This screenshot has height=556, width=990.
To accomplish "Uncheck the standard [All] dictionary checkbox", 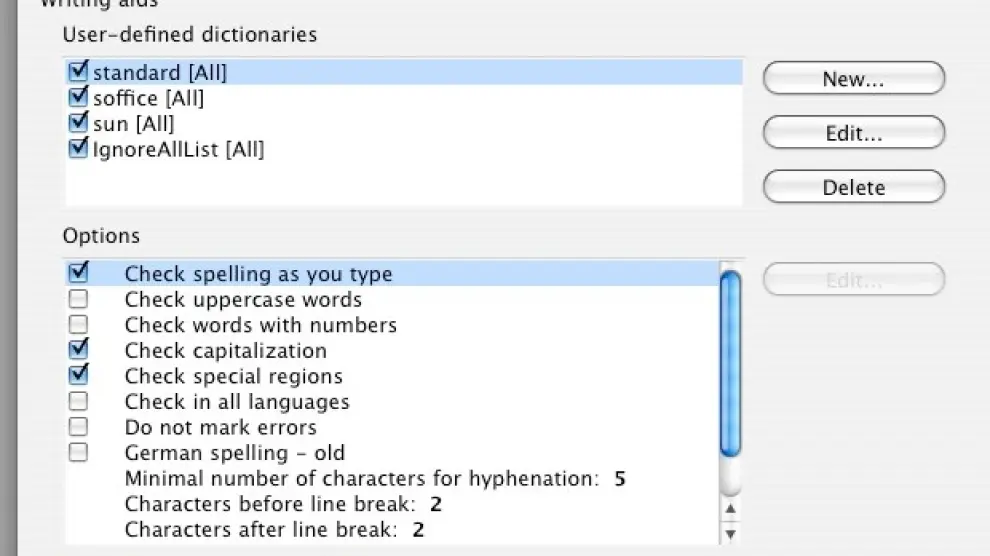I will (x=78, y=72).
